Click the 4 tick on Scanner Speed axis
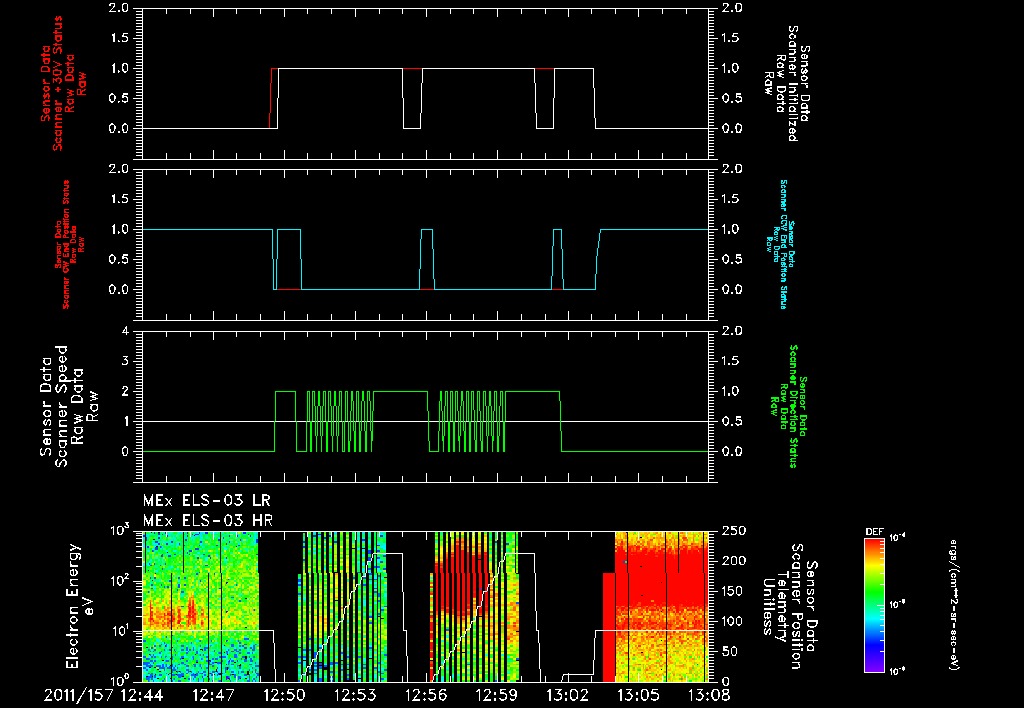The width and height of the screenshot is (1024, 708). pos(126,331)
